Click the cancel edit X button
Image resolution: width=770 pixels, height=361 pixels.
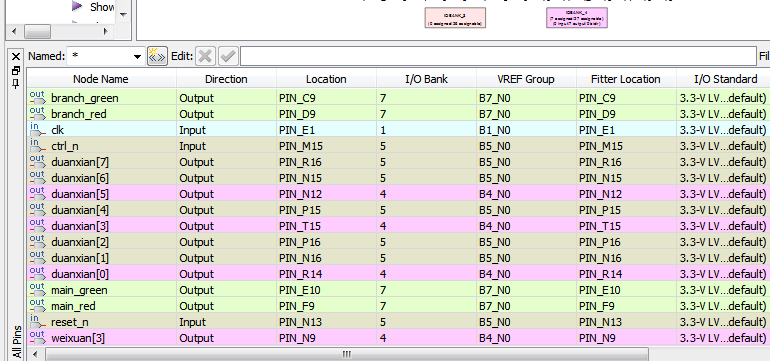pyautogui.click(x=205, y=56)
